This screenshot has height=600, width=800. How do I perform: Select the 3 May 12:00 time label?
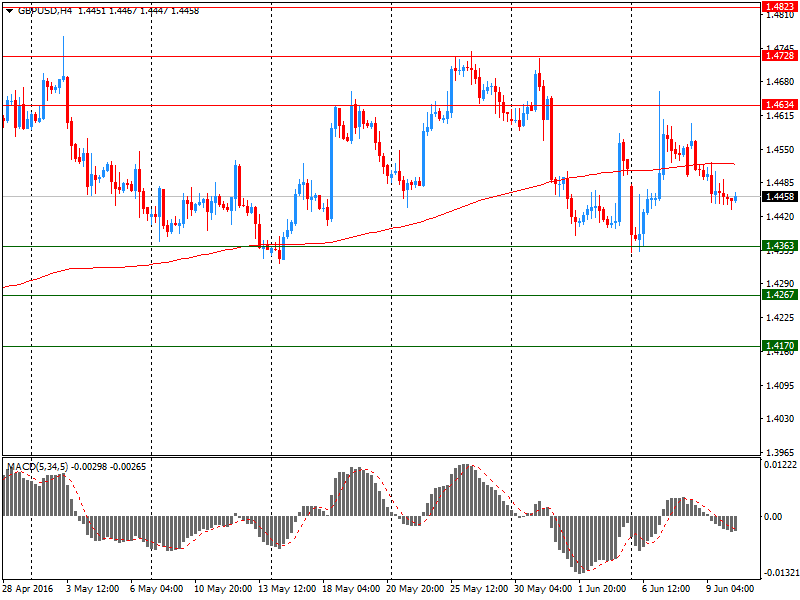tap(93, 589)
